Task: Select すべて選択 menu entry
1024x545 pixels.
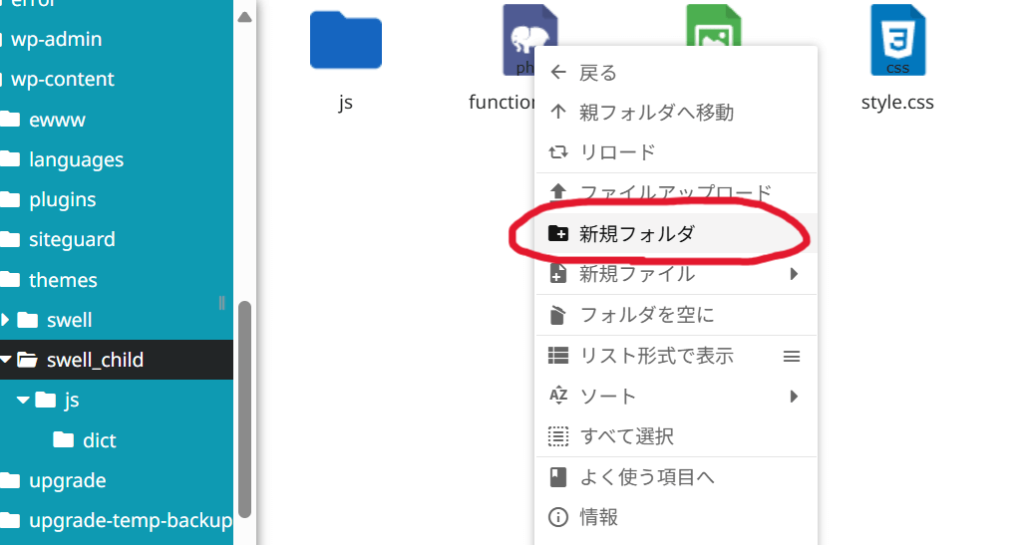Action: (x=626, y=437)
